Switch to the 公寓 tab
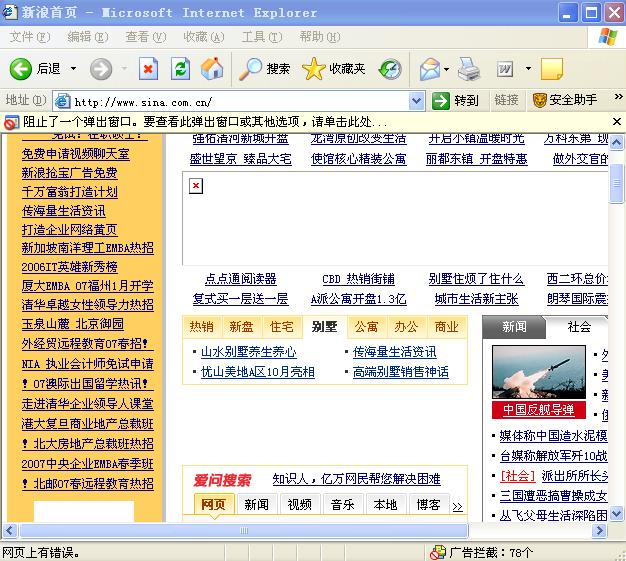The image size is (626, 561). point(366,327)
